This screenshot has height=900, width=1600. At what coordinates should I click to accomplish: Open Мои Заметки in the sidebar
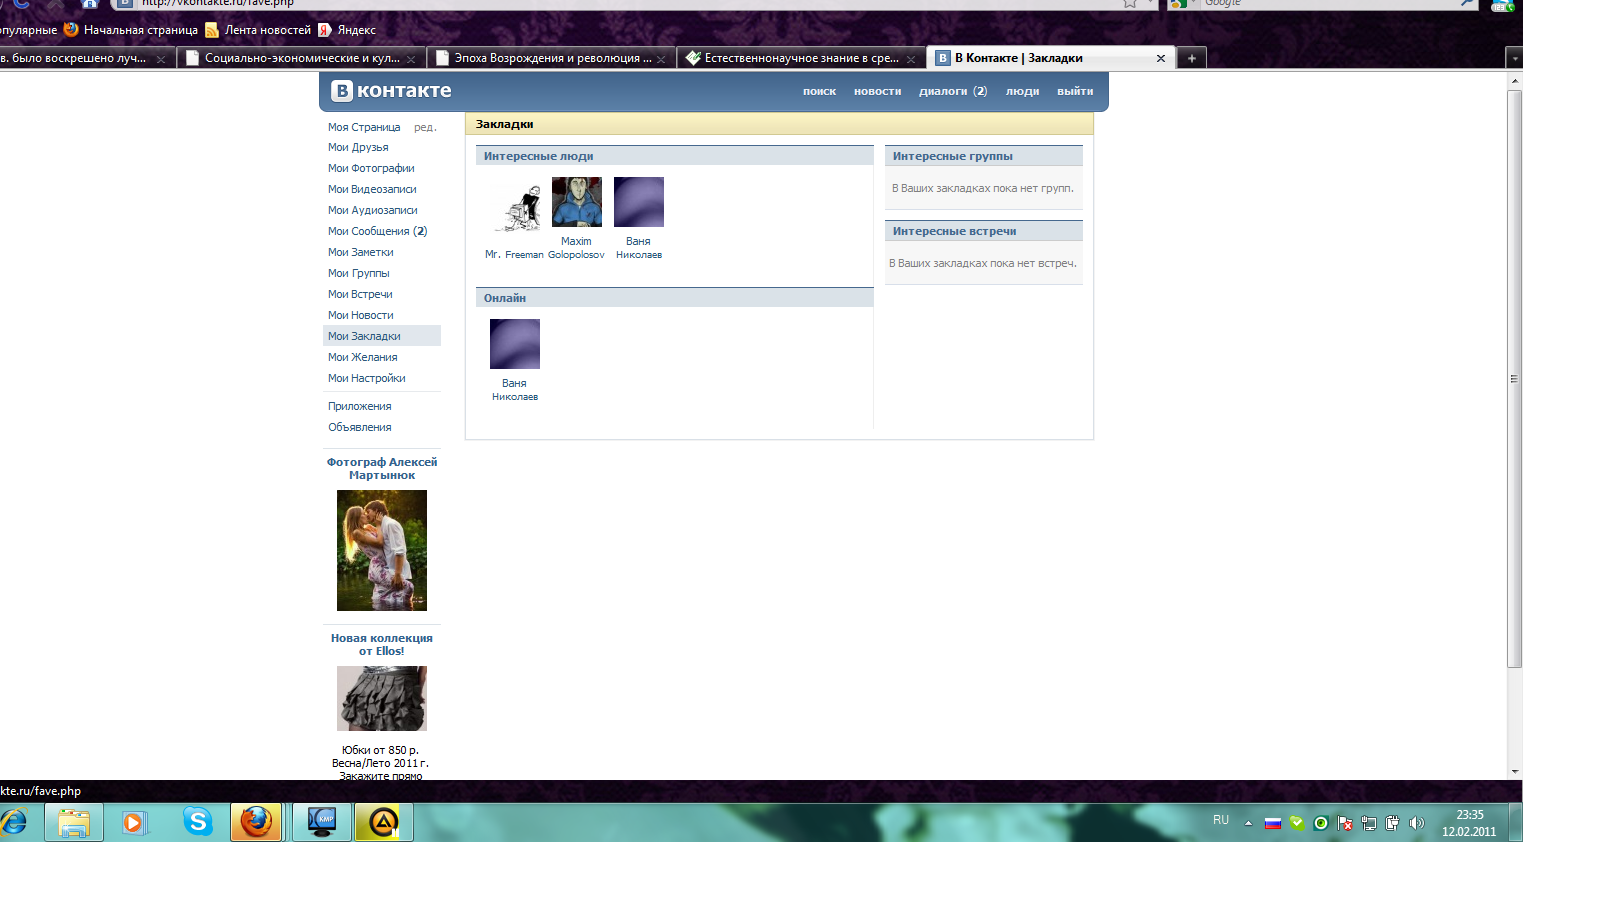(361, 252)
